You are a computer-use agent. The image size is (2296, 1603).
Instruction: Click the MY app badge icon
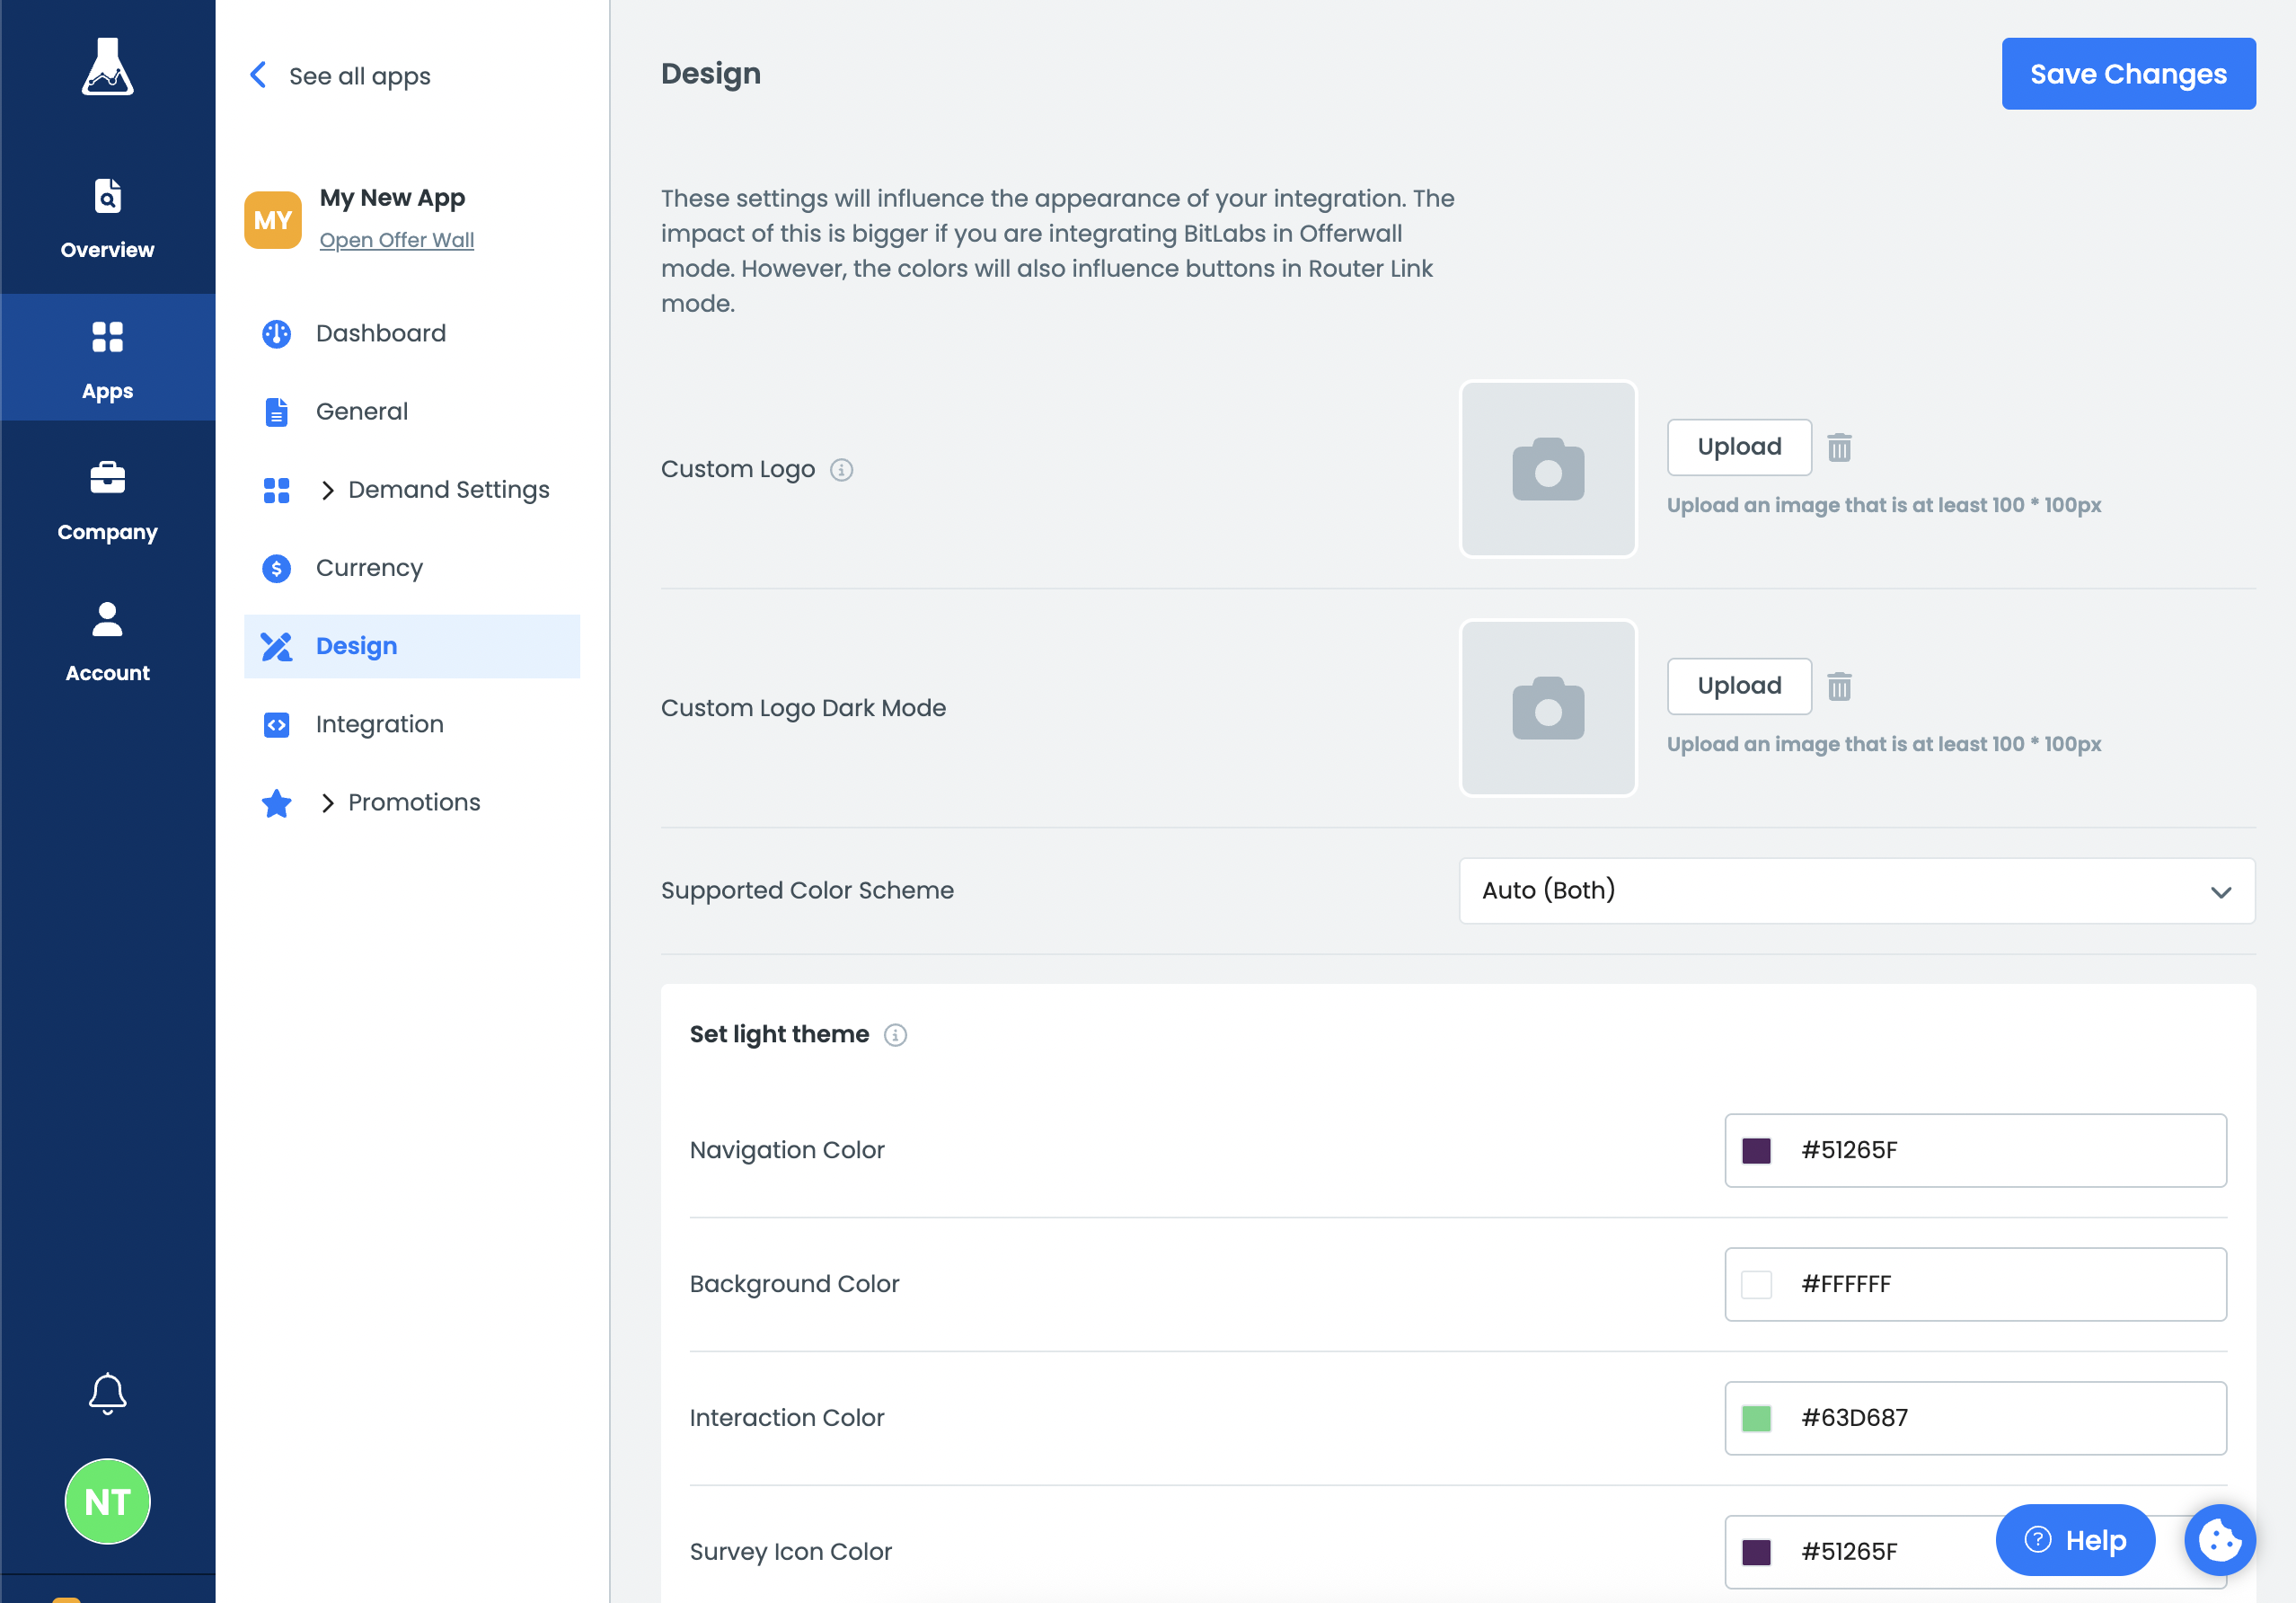pos(272,220)
